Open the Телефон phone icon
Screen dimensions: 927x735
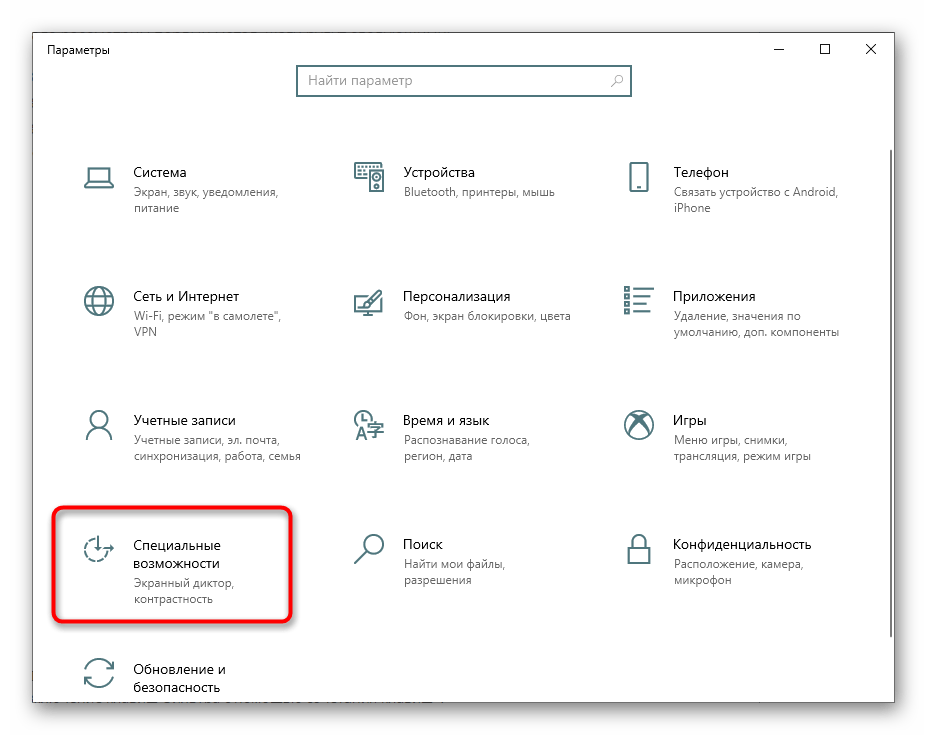(x=638, y=177)
